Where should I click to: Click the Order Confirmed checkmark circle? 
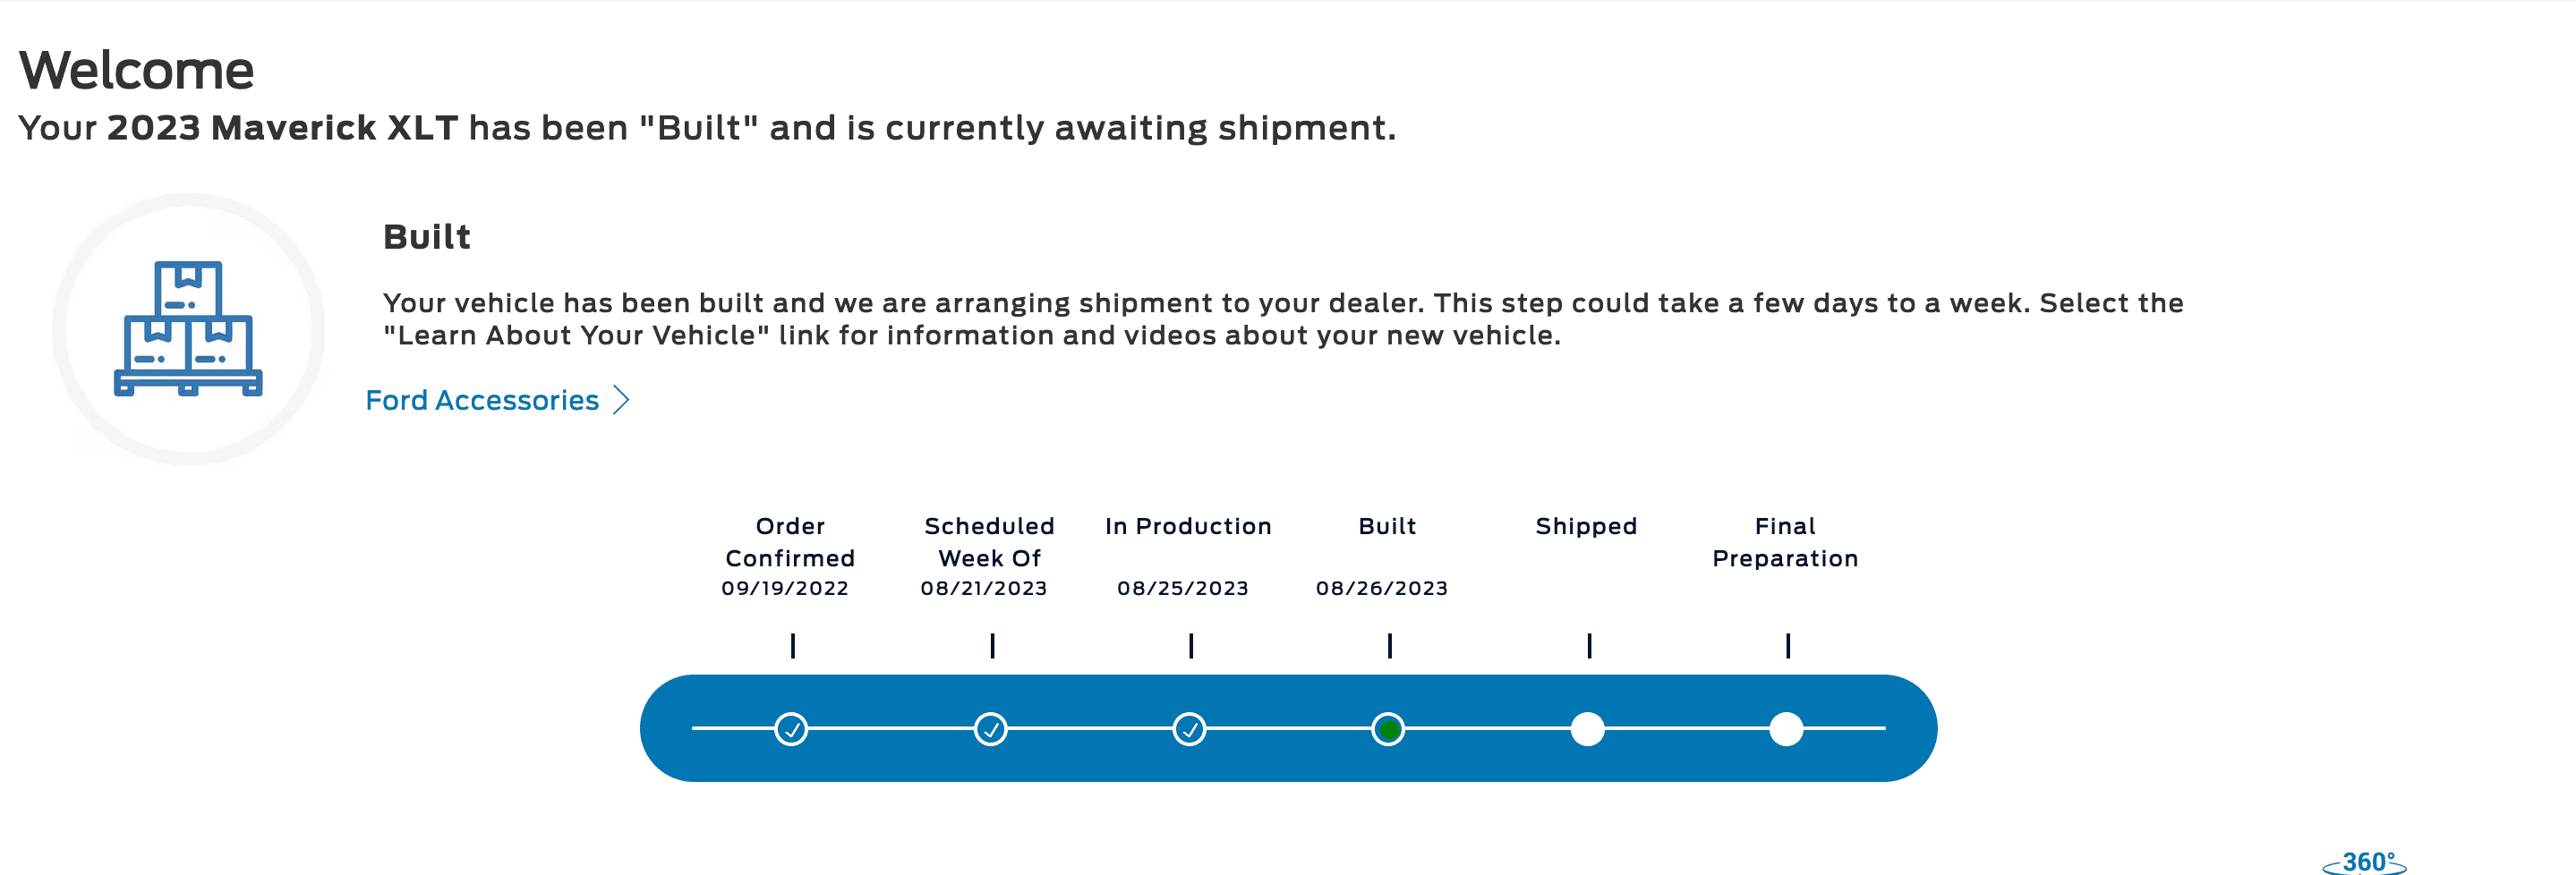tap(791, 729)
